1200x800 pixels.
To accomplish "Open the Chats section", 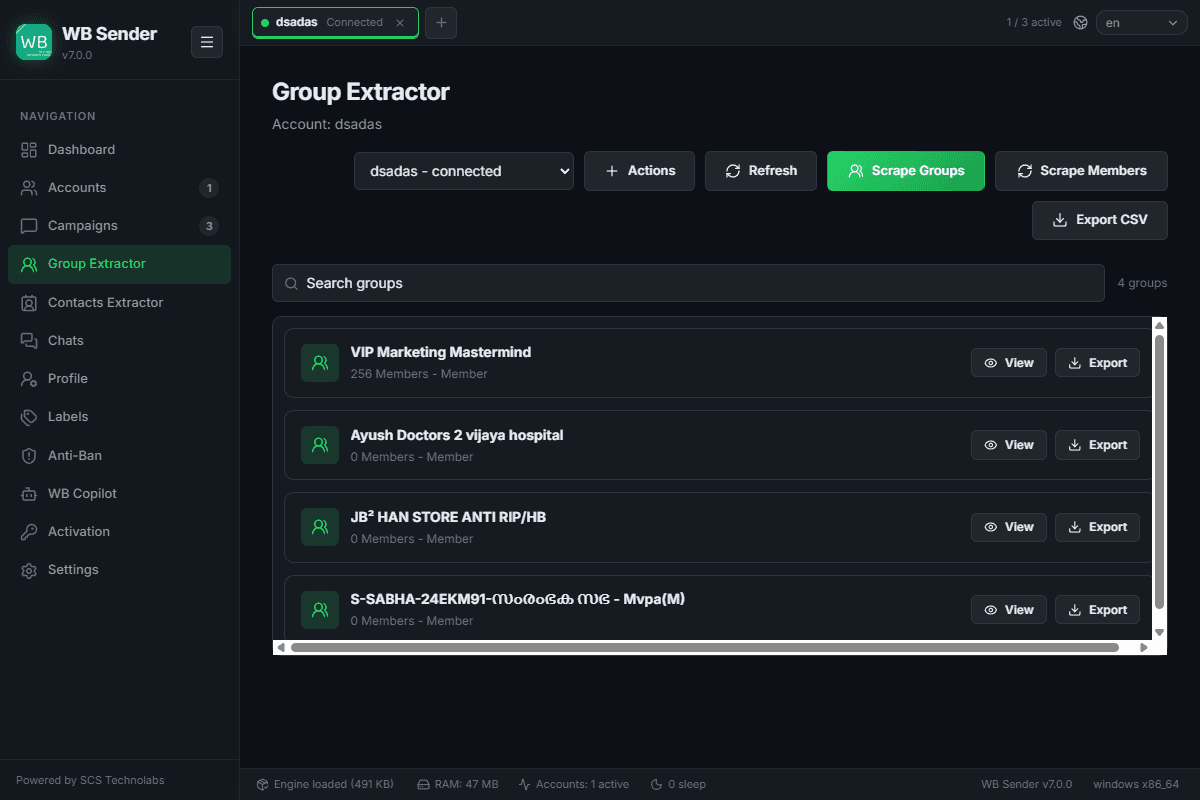I will pos(119,340).
